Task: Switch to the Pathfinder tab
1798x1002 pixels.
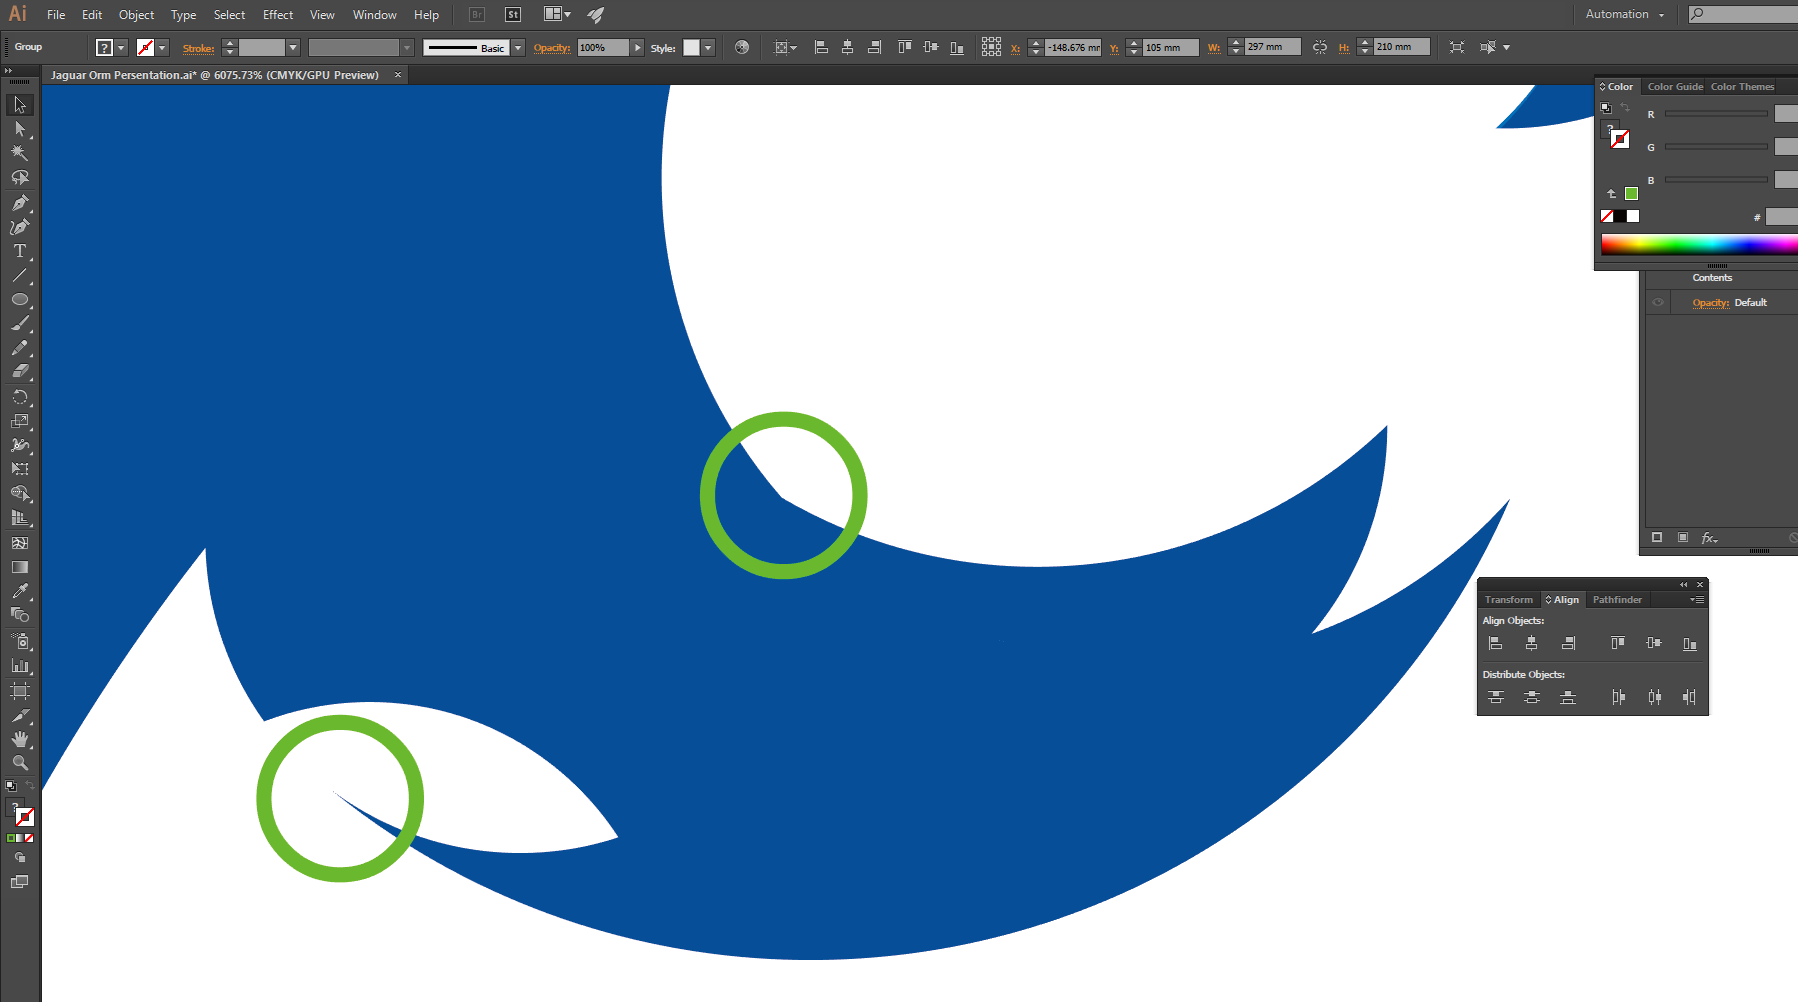Action: coord(1617,600)
